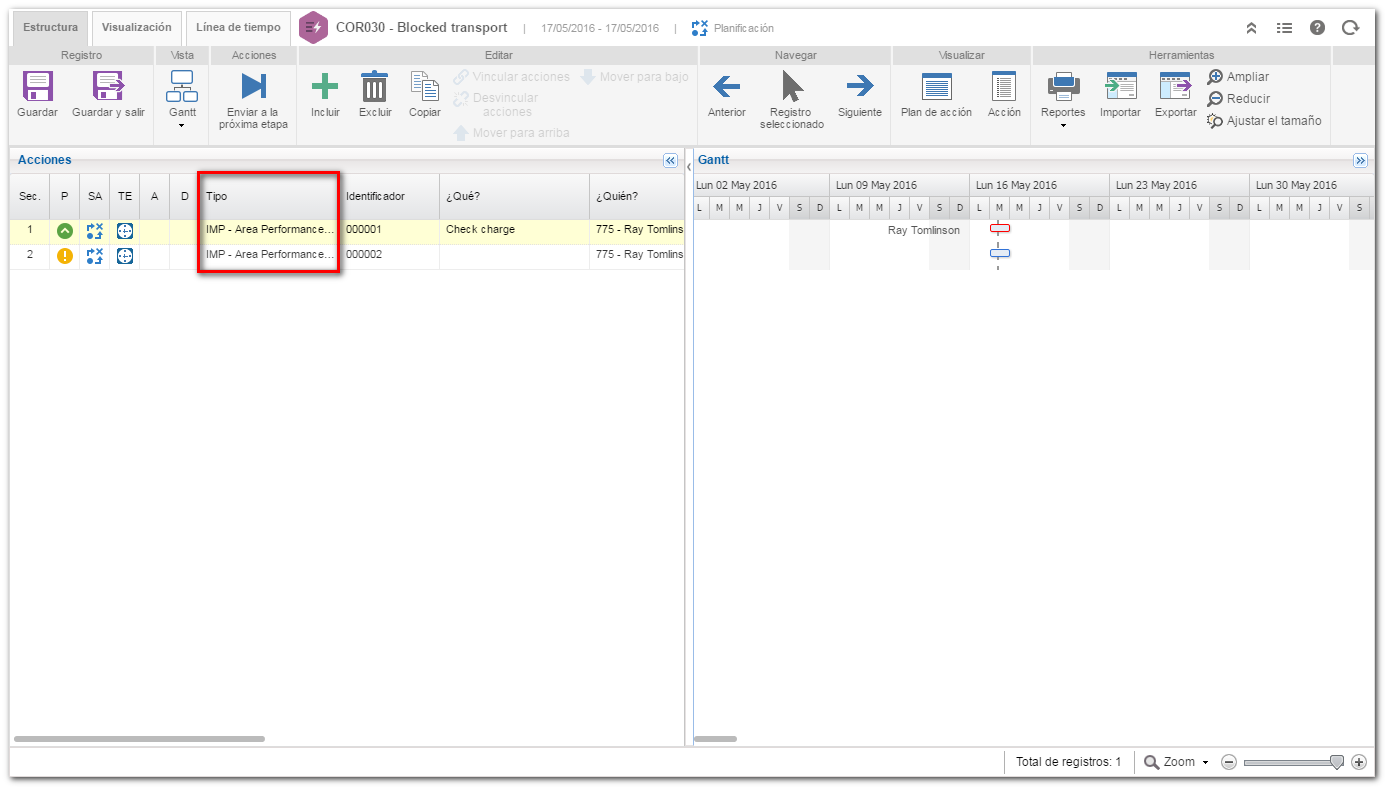Click the Copiar icon
Screen dimensions: 1385x787
pos(425,86)
